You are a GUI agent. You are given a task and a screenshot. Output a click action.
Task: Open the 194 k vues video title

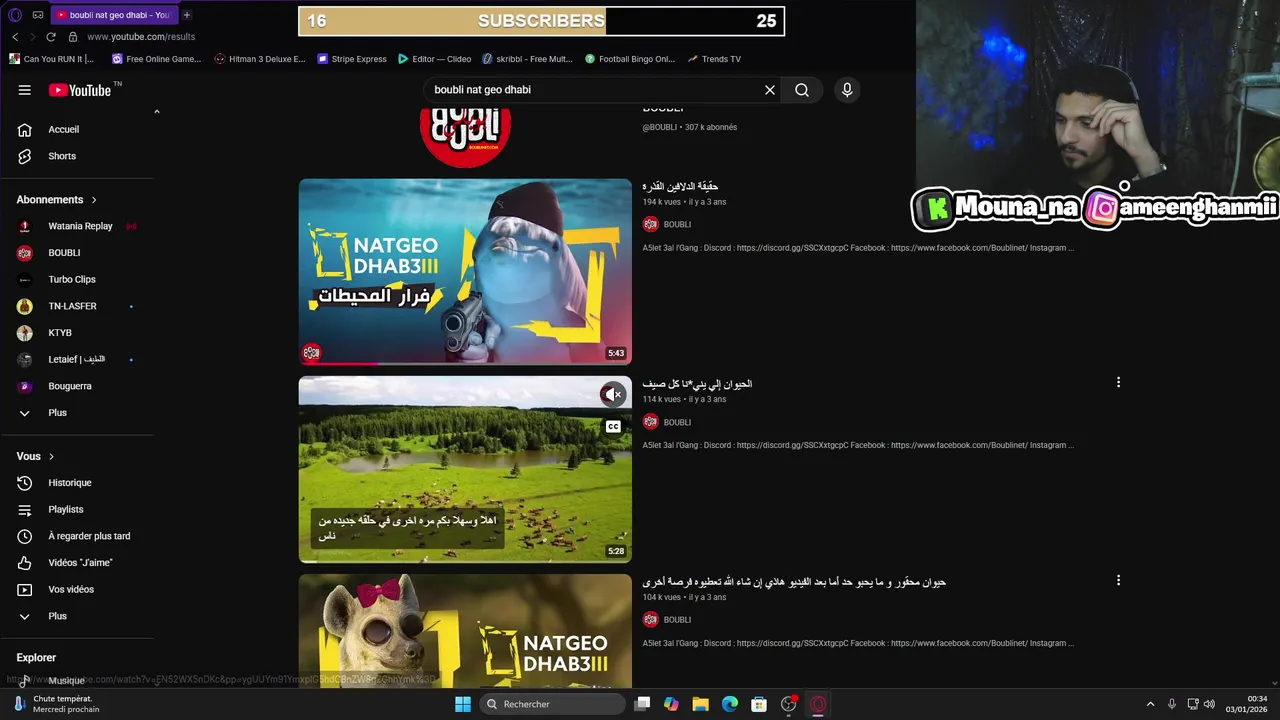680,186
